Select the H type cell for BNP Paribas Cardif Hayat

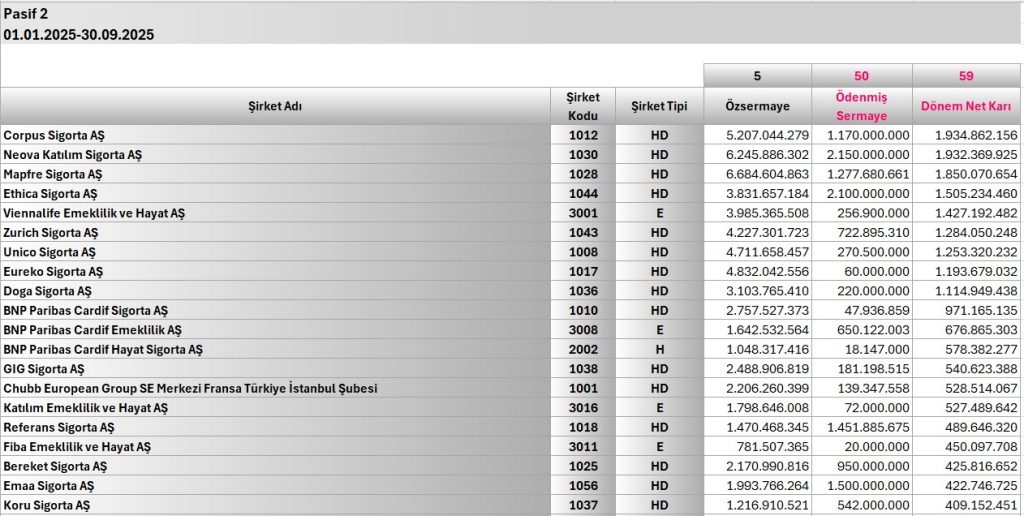coord(659,350)
